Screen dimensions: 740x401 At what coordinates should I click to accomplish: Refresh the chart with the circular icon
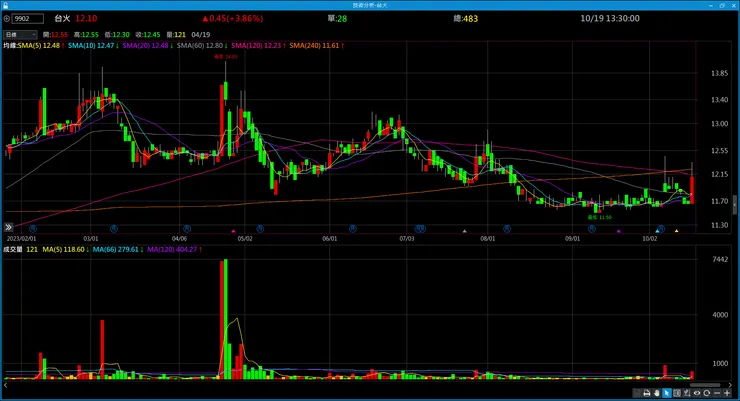coord(706,393)
